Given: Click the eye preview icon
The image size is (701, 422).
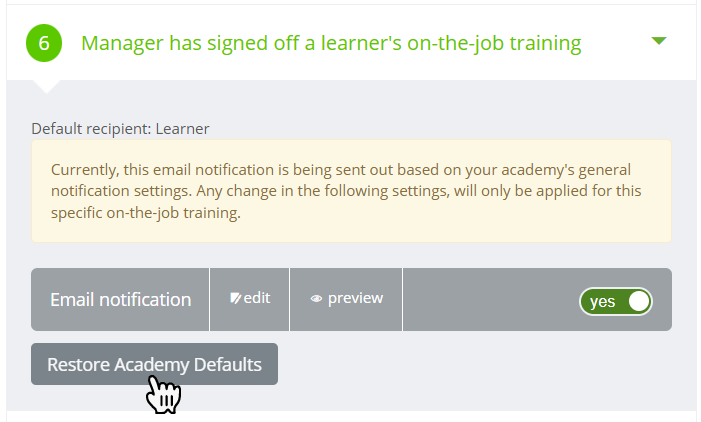Looking at the screenshot, I should tap(316, 299).
